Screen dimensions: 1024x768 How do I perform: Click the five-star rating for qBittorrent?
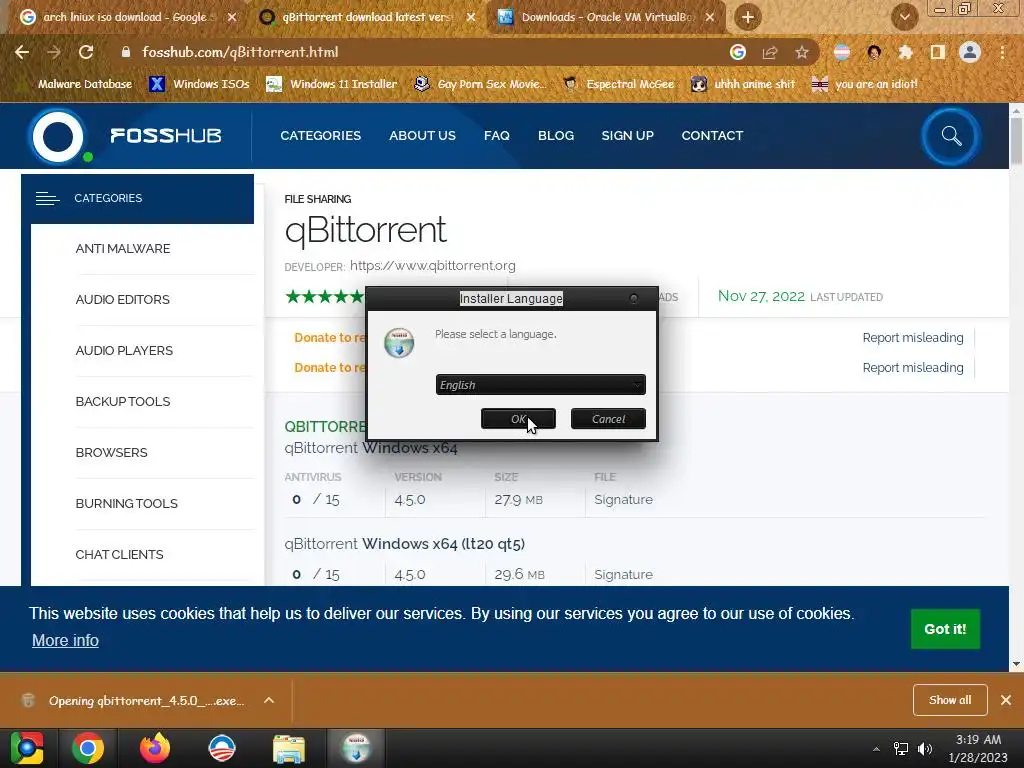(325, 296)
